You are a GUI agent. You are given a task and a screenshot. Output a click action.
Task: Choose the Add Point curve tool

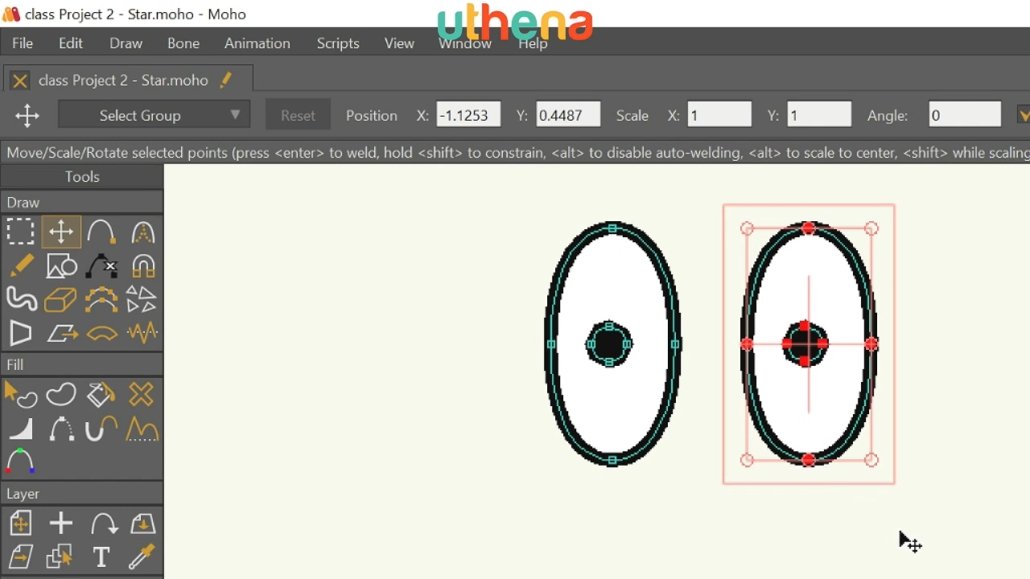[x=101, y=232]
